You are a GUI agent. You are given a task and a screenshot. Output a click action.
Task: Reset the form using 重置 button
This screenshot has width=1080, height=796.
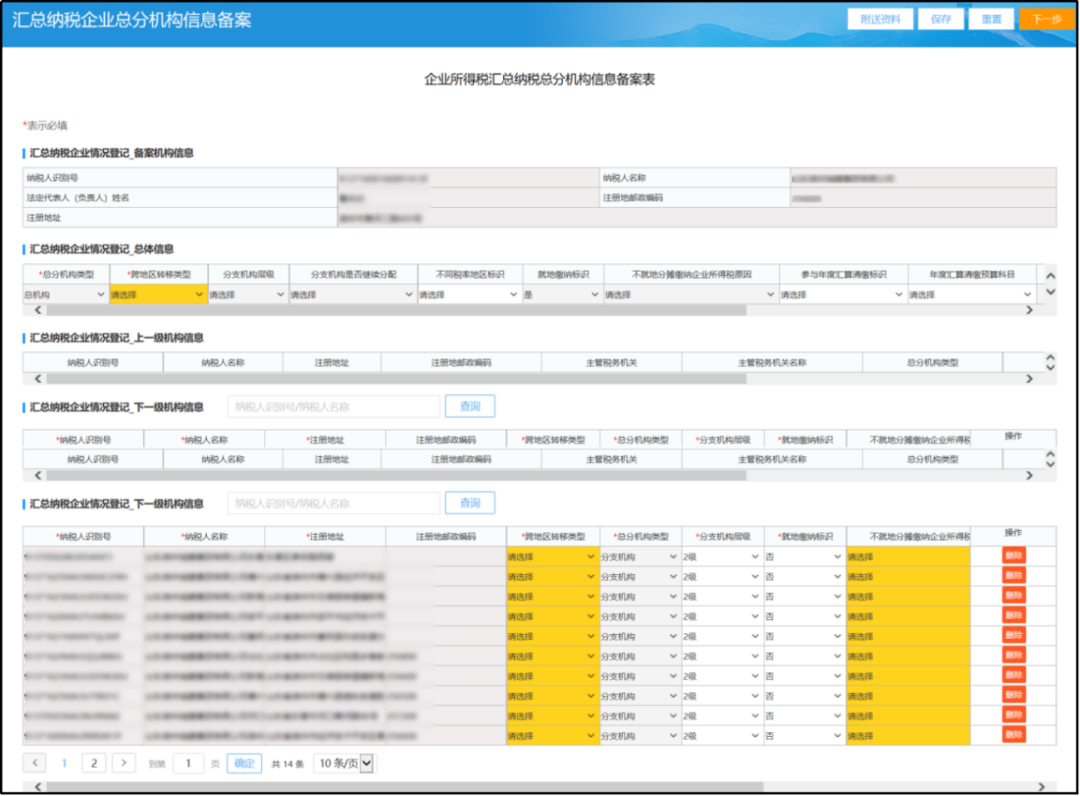991,19
